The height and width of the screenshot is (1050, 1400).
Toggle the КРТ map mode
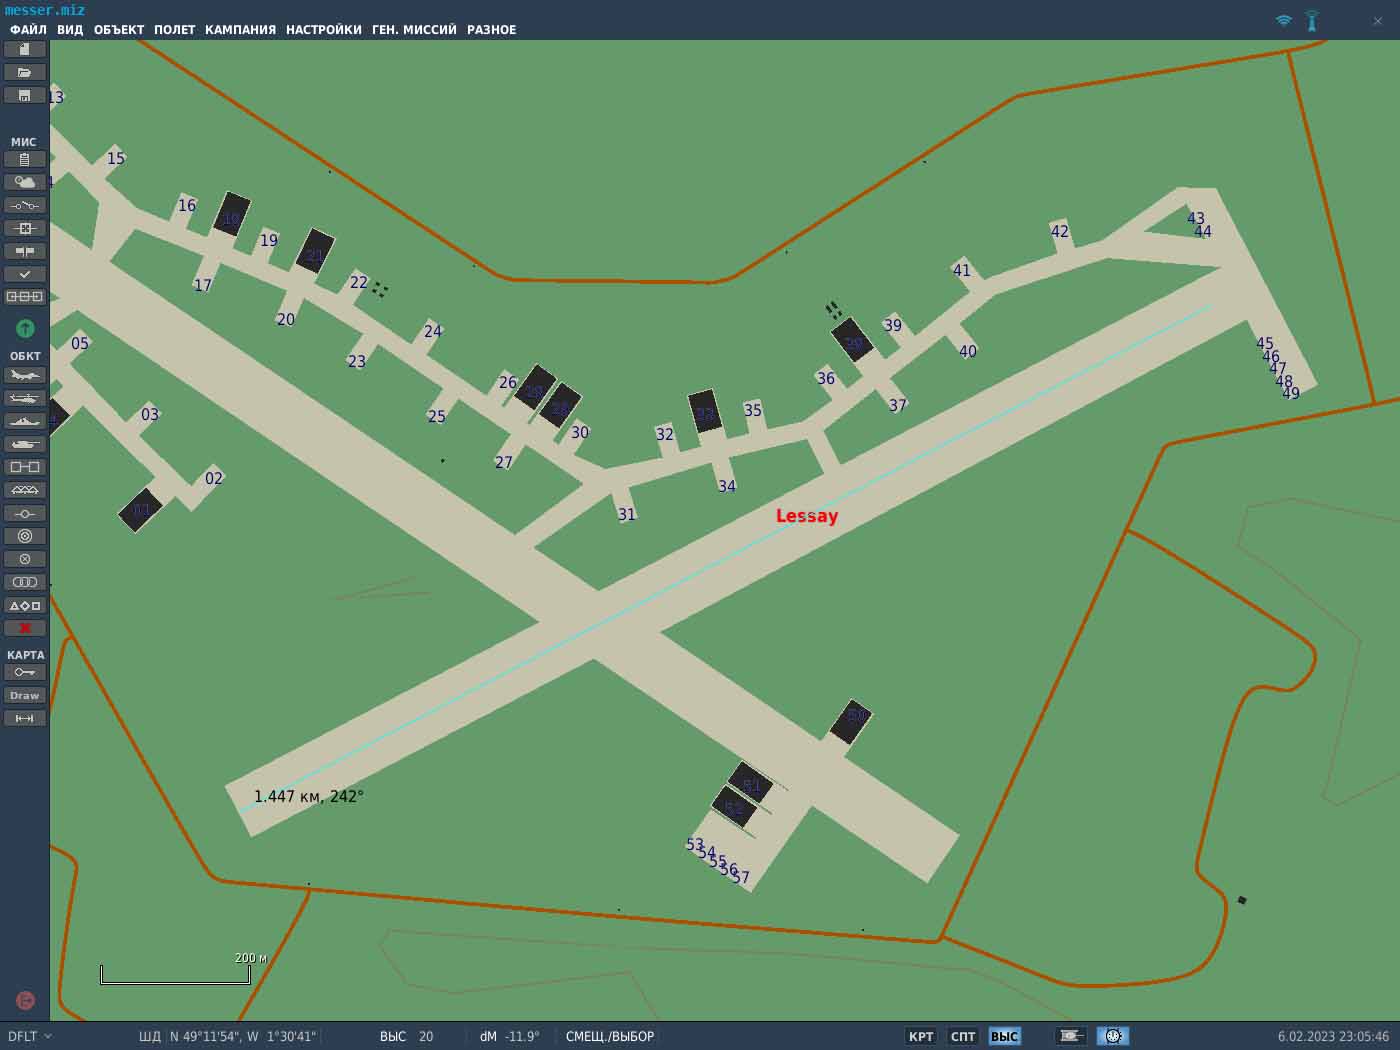click(921, 1036)
